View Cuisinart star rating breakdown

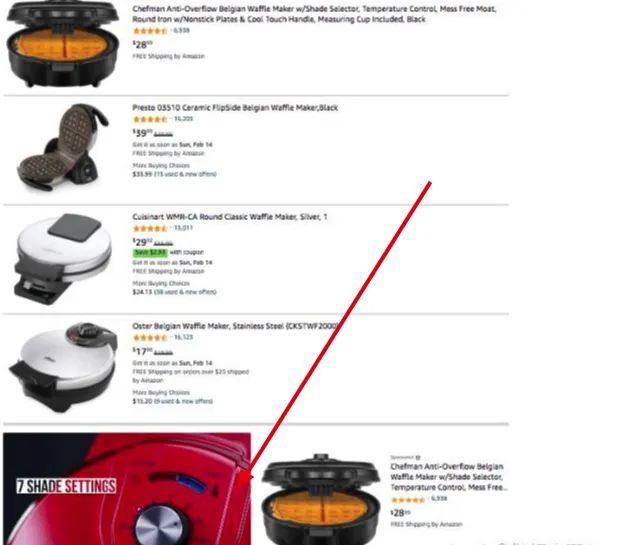point(150,228)
